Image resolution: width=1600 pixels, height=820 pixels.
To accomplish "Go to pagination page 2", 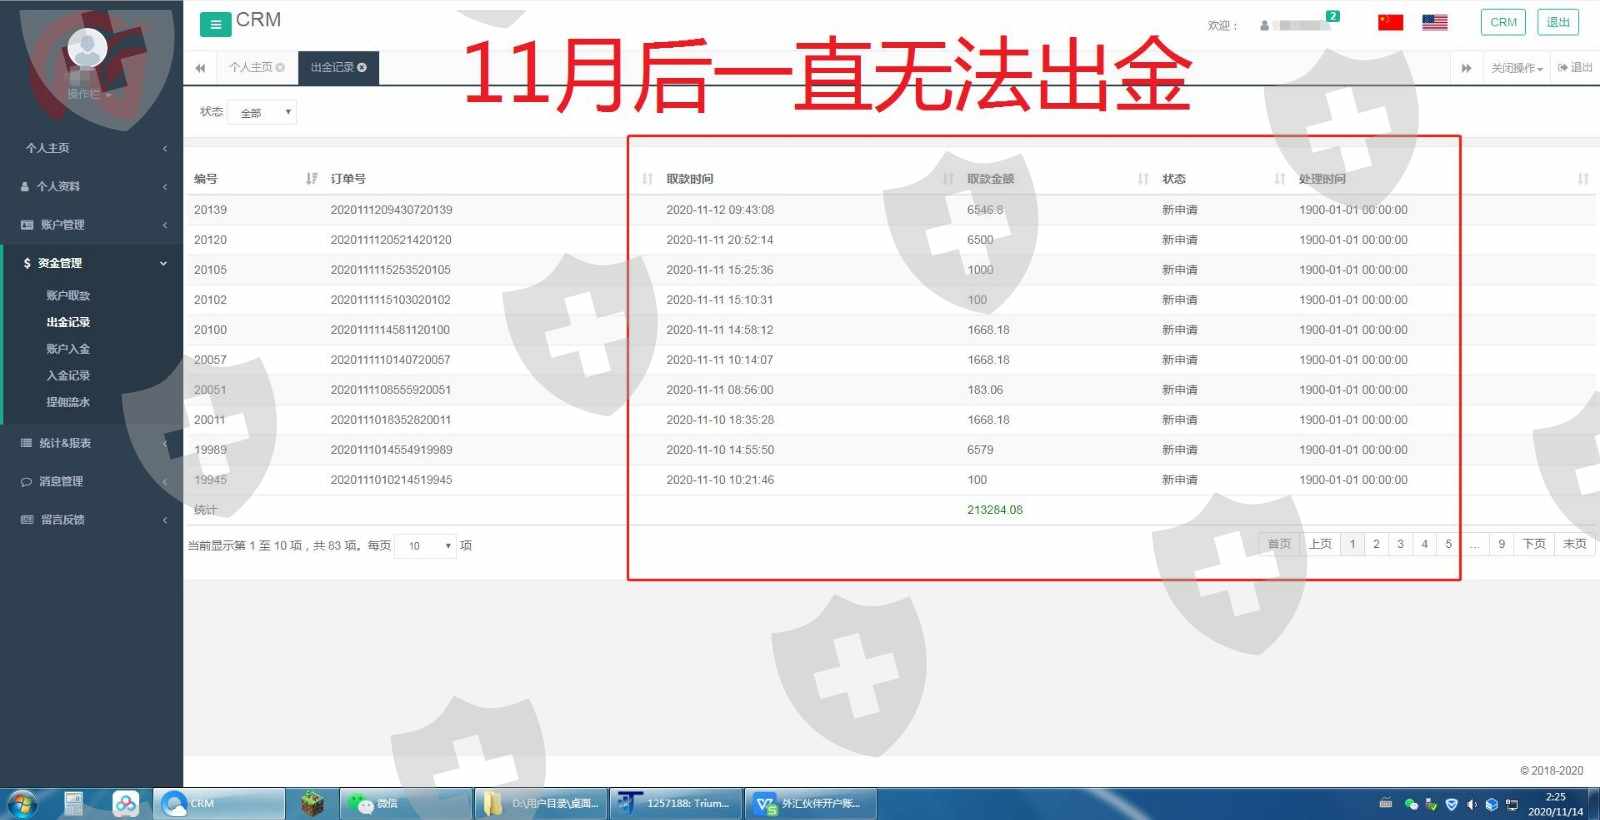I will pyautogui.click(x=1376, y=544).
